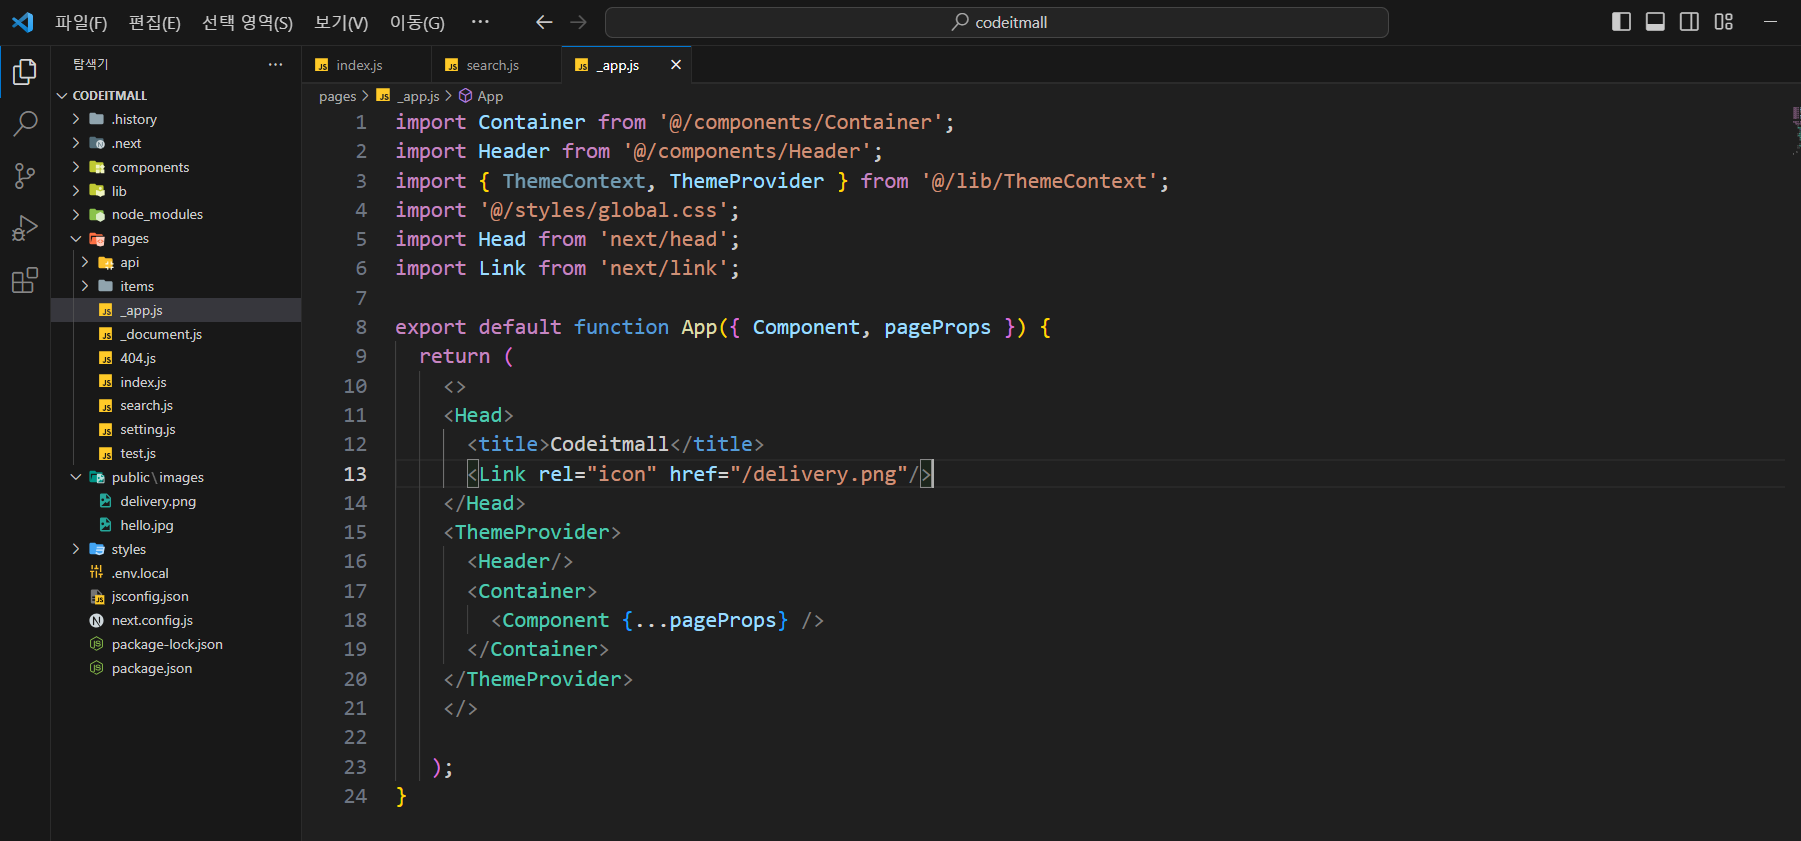Minimize the VS Code window
Viewport: 1801px width, 841px height.
tap(1770, 22)
